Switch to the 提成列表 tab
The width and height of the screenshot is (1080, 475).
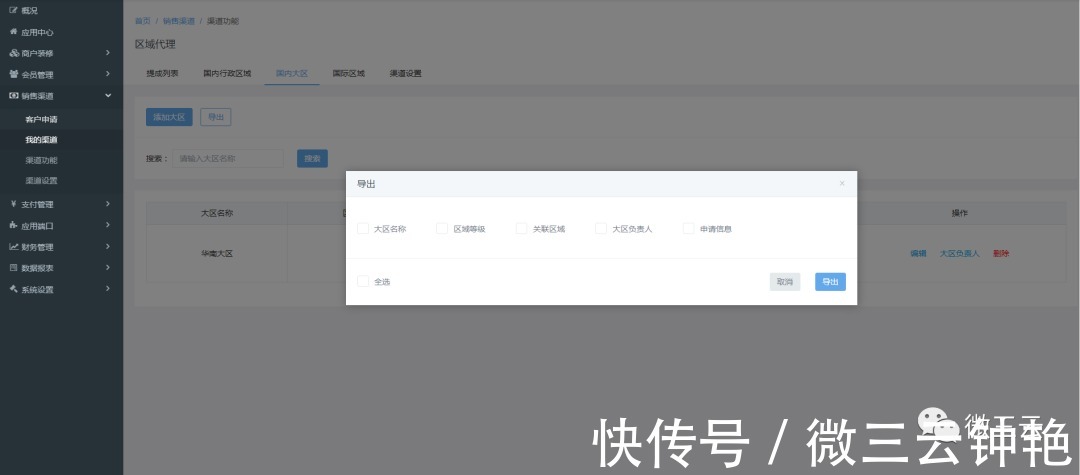(x=163, y=73)
